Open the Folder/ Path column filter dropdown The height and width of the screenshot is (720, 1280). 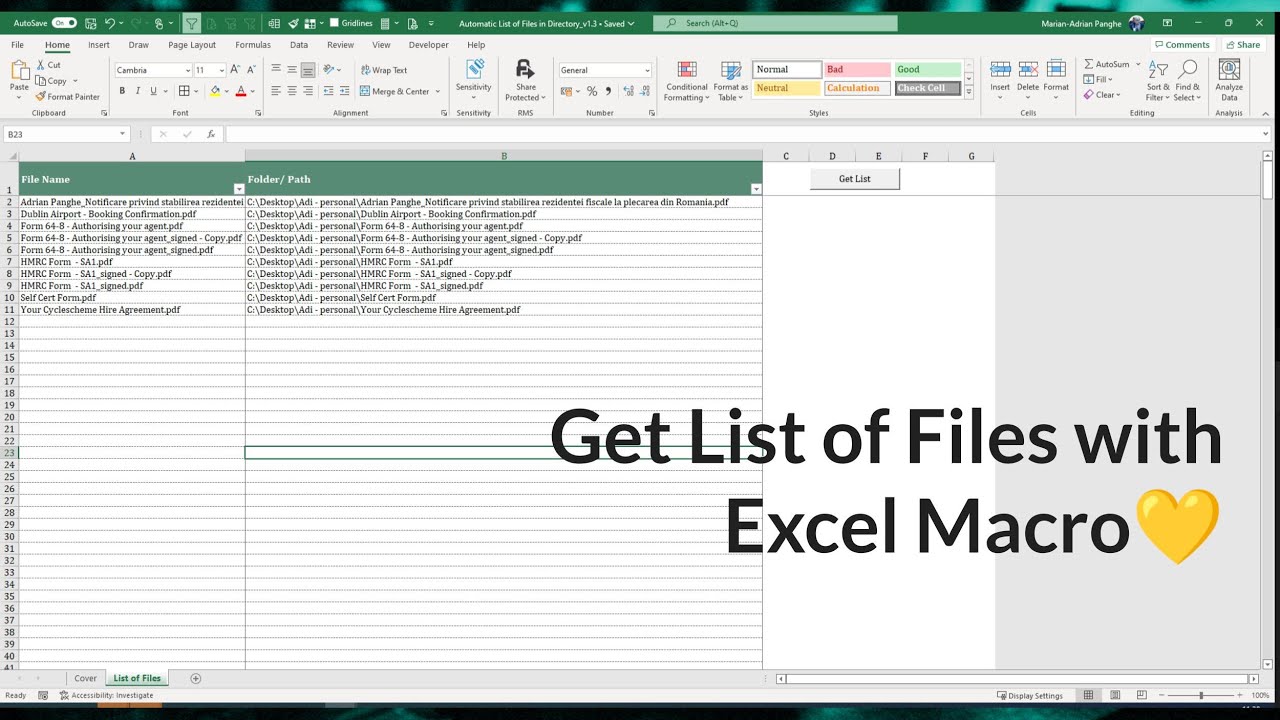point(756,189)
